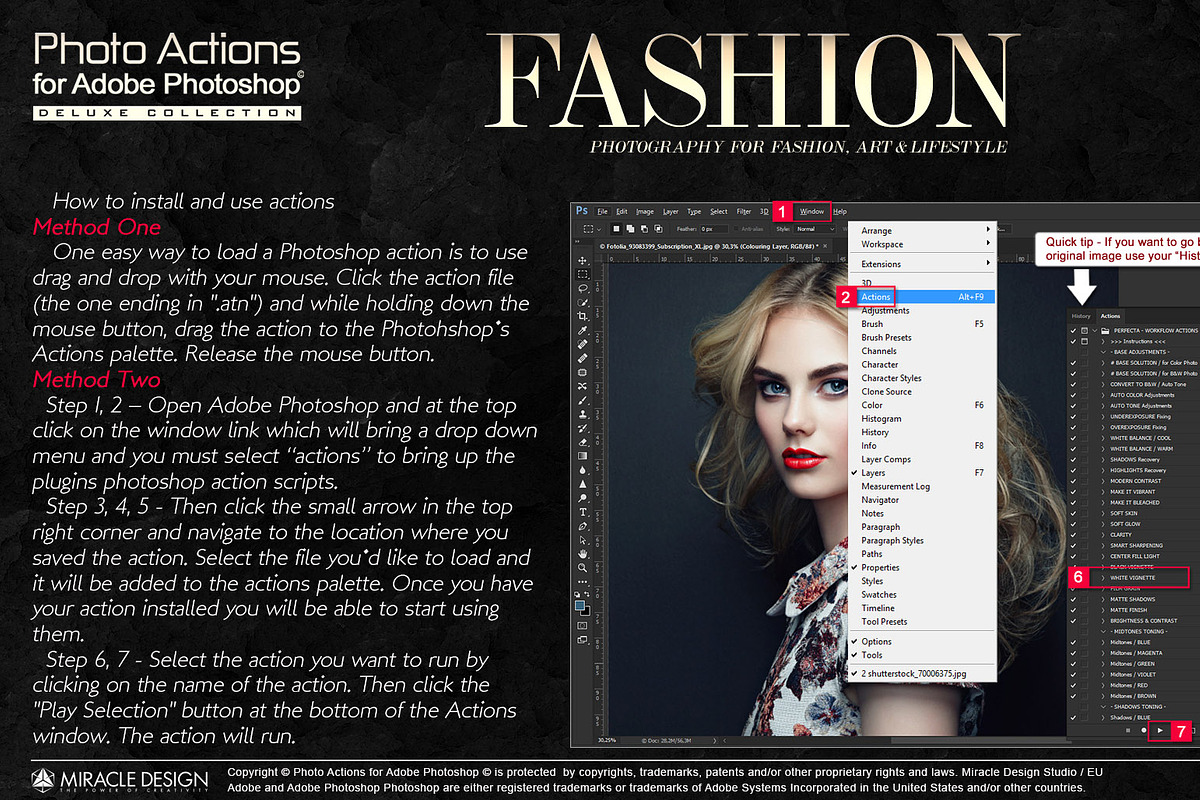Click the zoom percentage field 30.25%
The height and width of the screenshot is (800, 1200).
click(x=607, y=740)
